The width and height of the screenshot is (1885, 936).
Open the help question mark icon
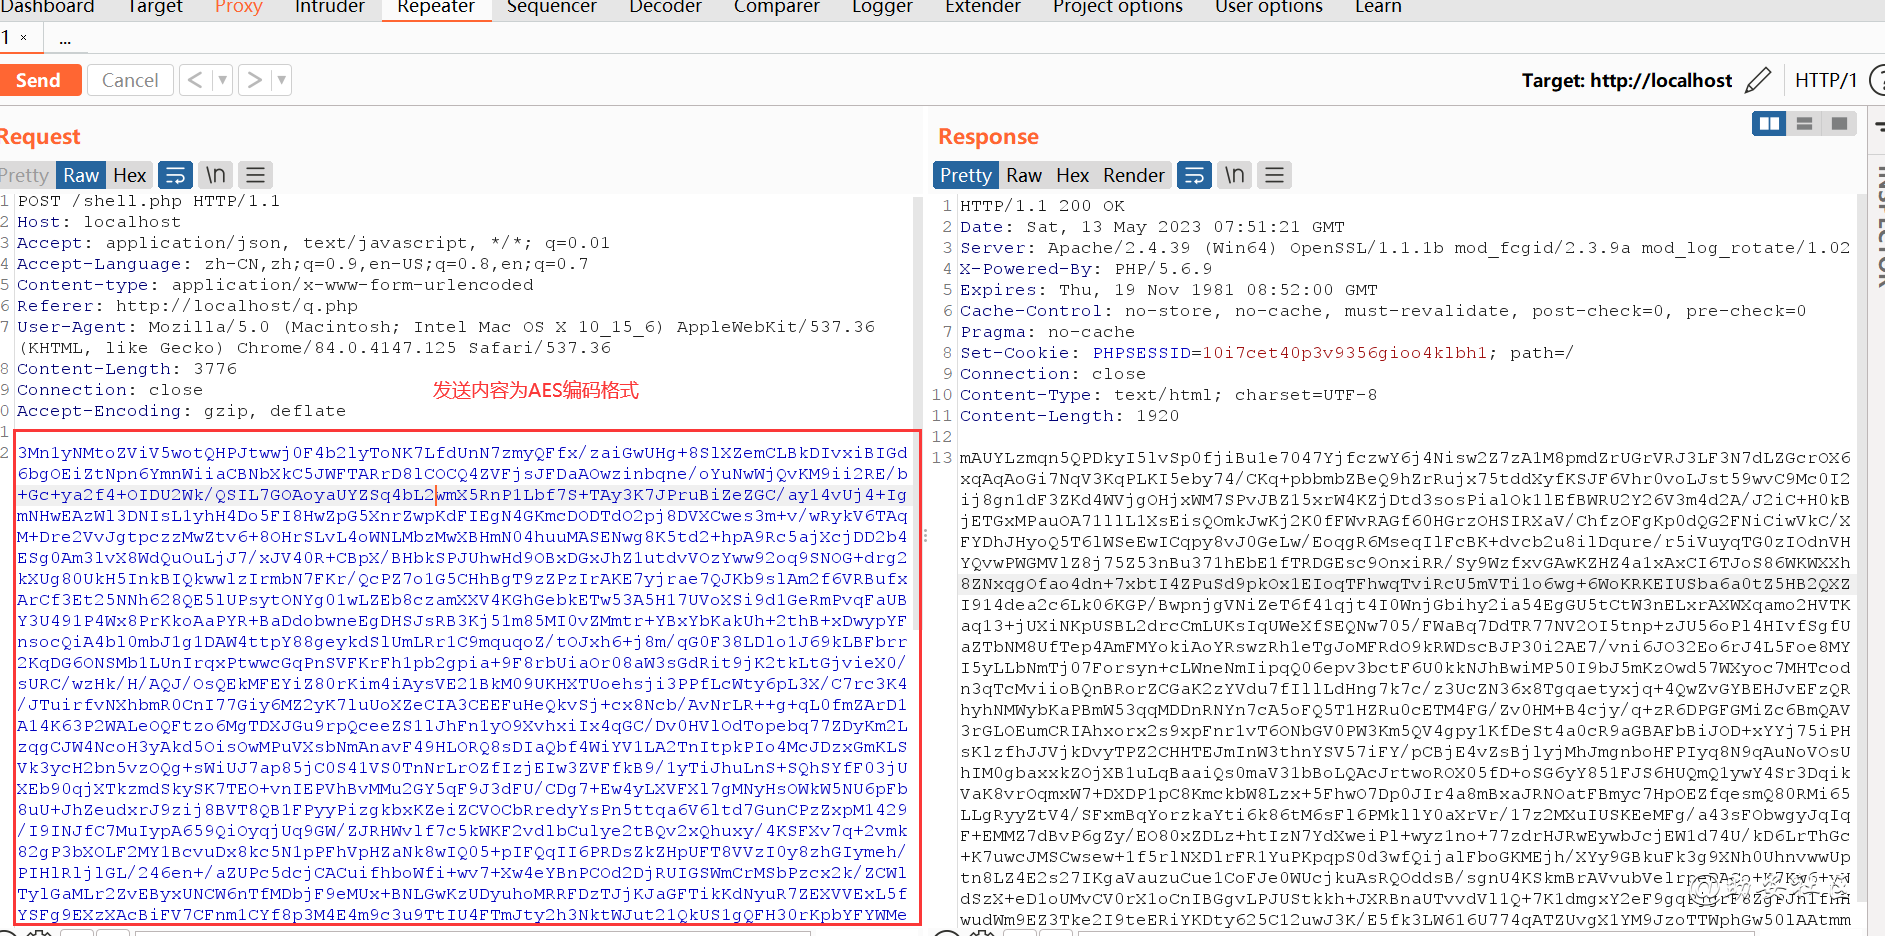1877,80
